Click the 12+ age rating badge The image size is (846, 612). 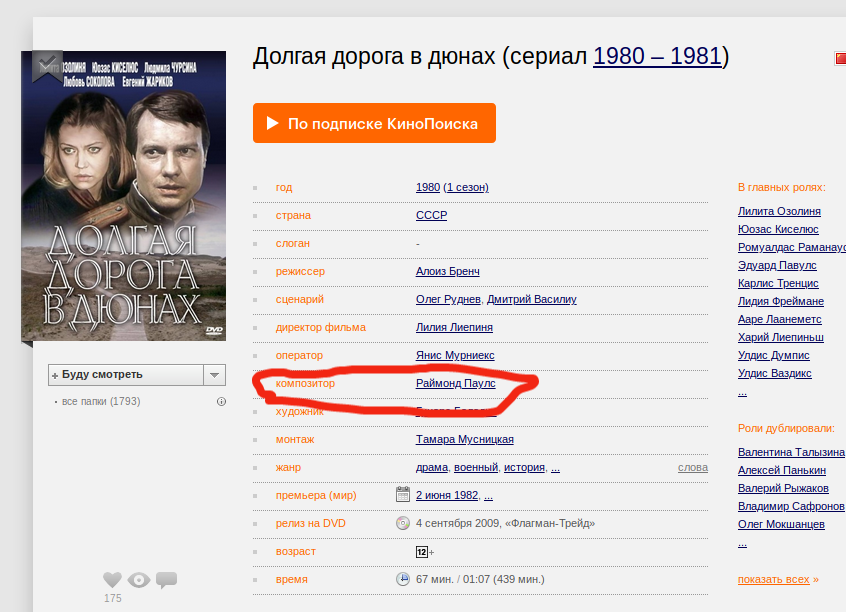[x=424, y=551]
